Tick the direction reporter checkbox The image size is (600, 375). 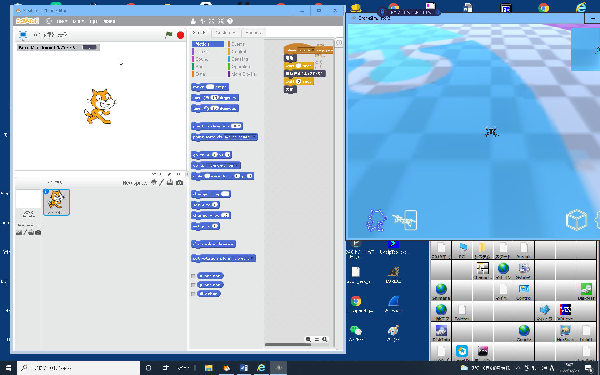coord(193,294)
